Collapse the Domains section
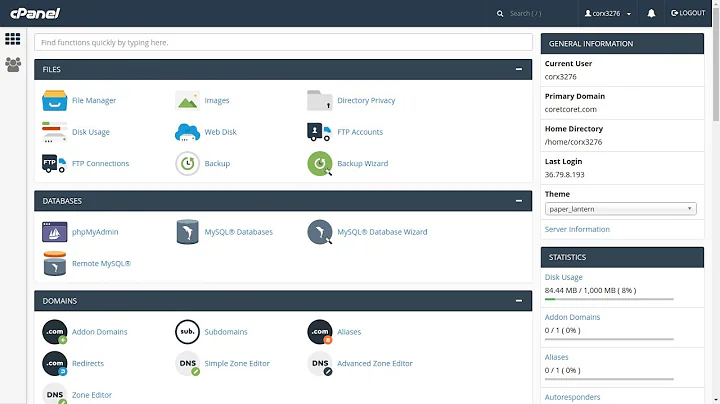The image size is (720, 404). coord(519,301)
